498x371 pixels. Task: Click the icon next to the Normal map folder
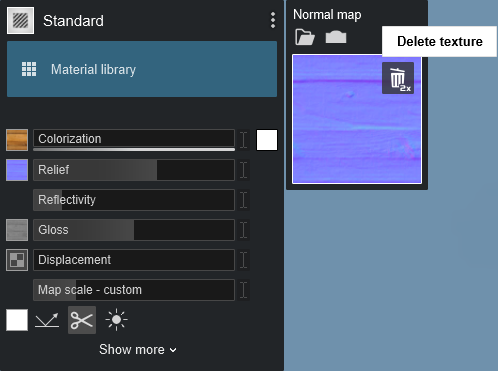(336, 37)
